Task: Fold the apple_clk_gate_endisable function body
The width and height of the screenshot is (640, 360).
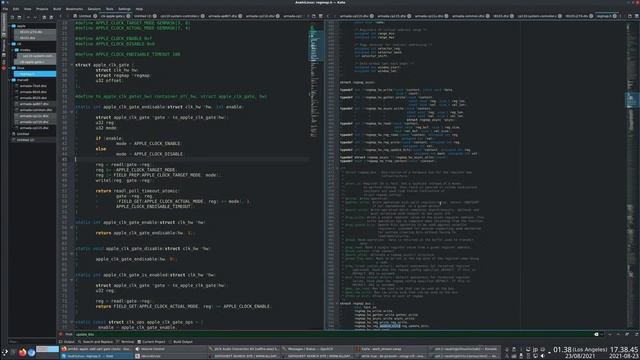Action: tap(72, 112)
